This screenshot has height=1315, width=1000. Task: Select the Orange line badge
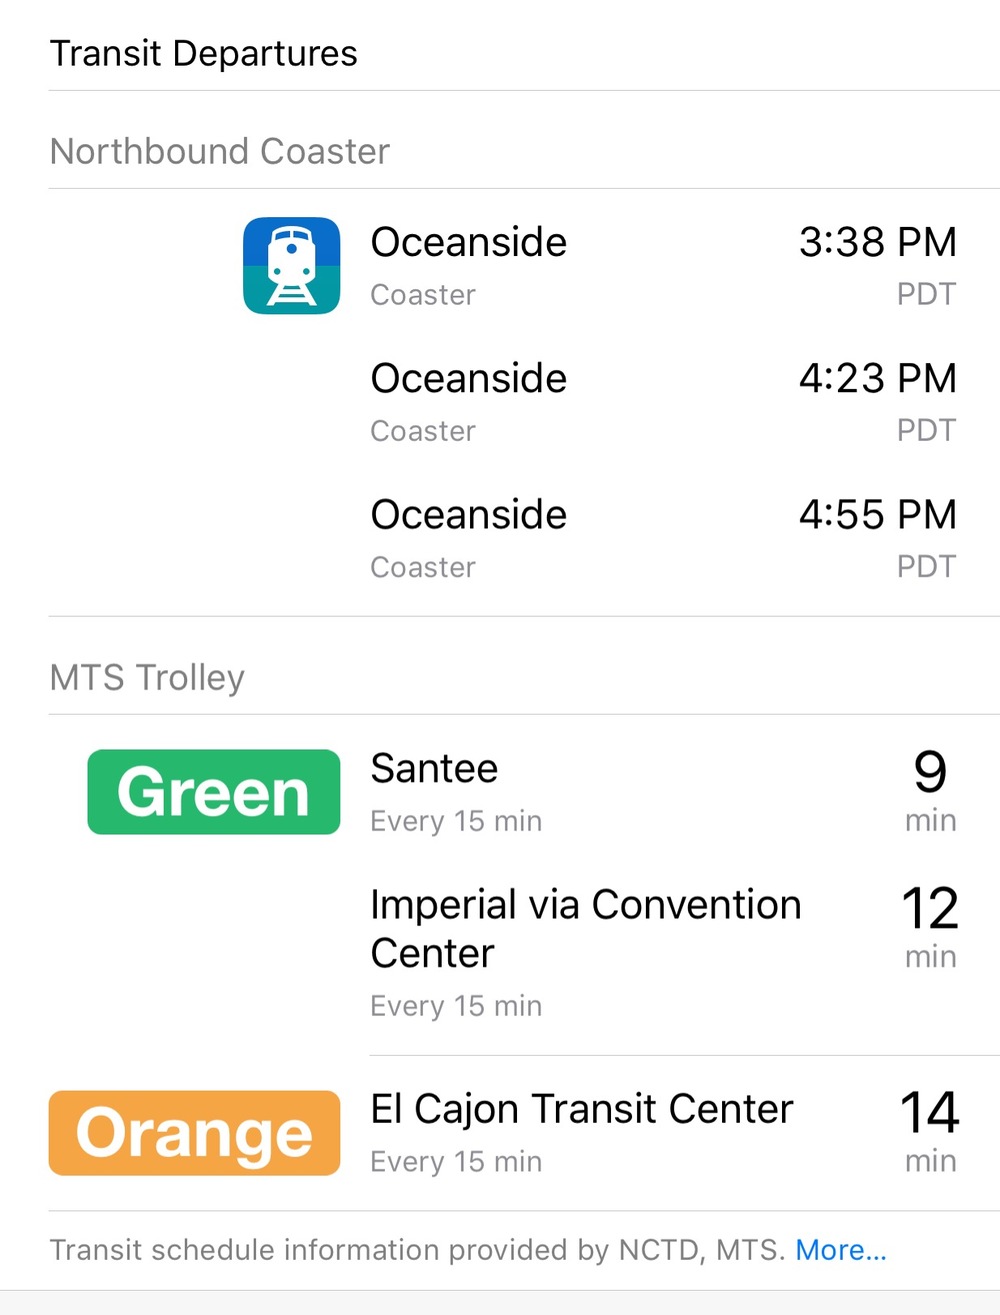[194, 1133]
